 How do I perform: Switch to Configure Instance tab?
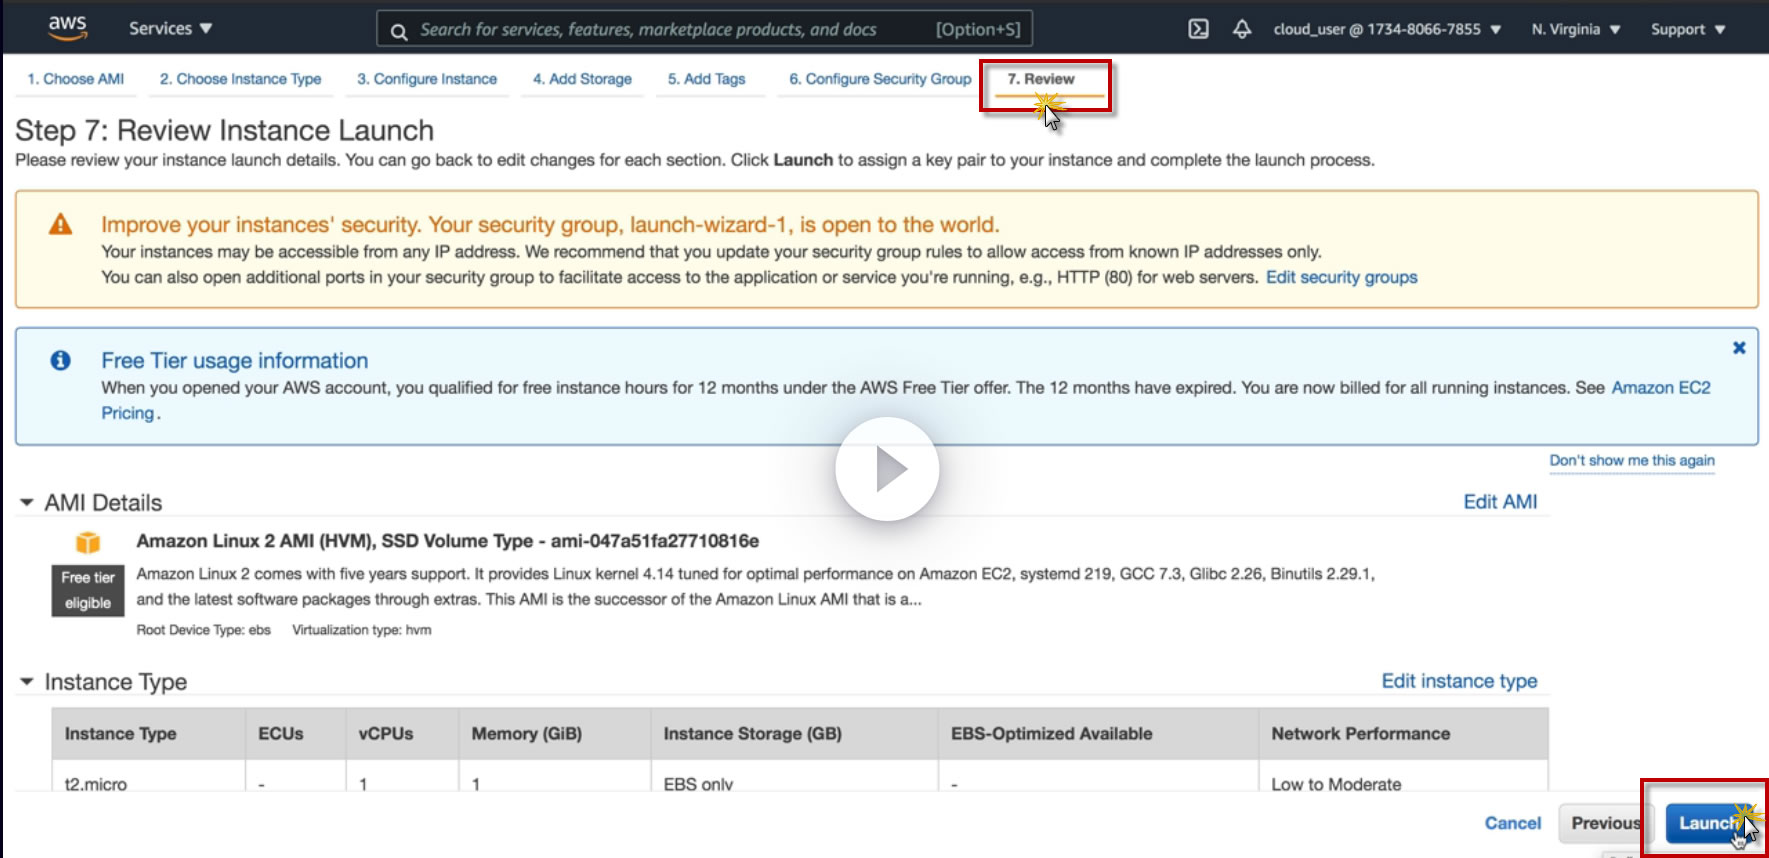[427, 79]
